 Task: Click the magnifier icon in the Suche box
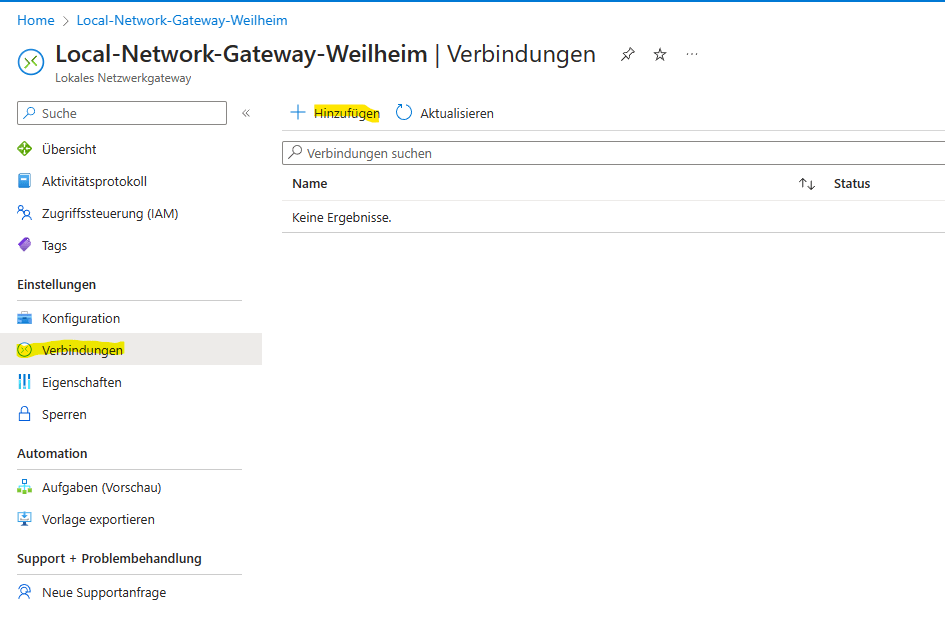29,113
